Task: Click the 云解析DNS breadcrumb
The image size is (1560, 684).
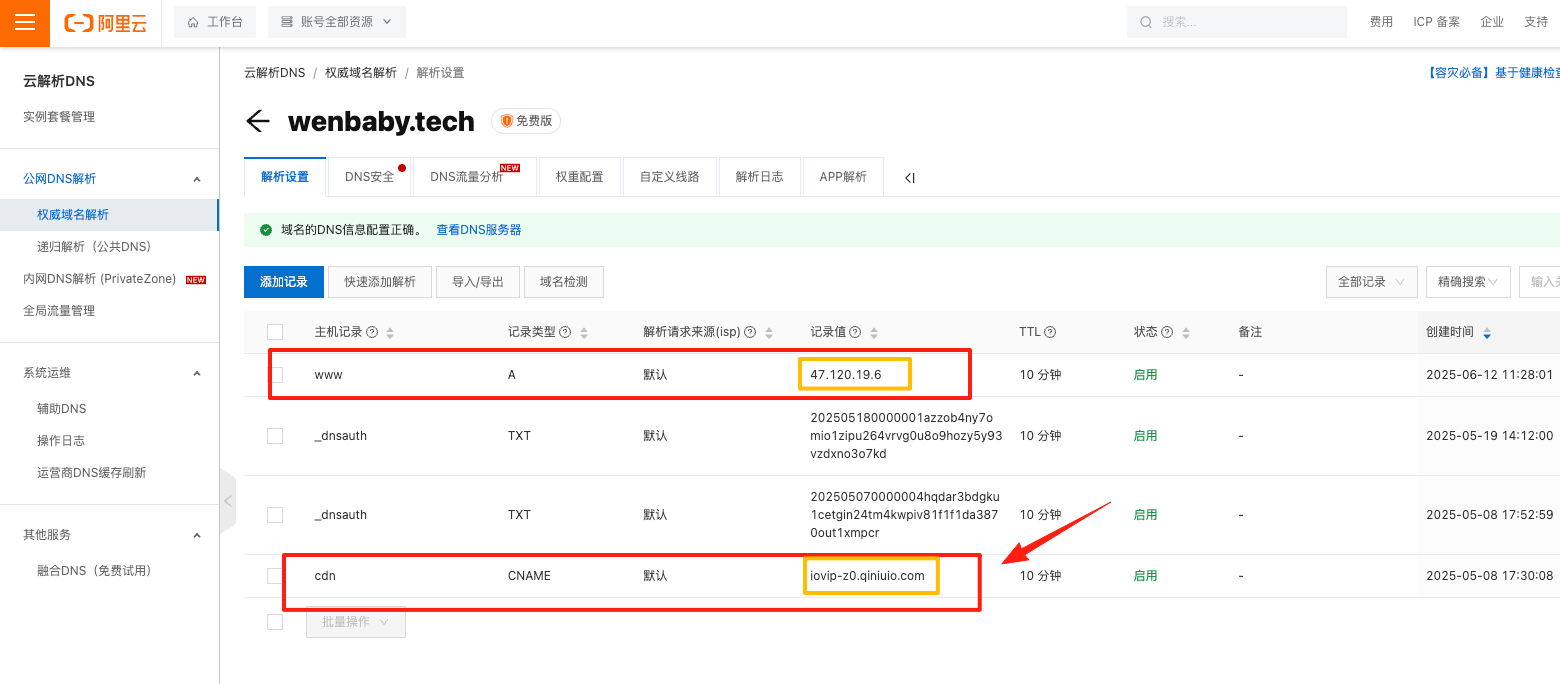Action: click(x=275, y=73)
